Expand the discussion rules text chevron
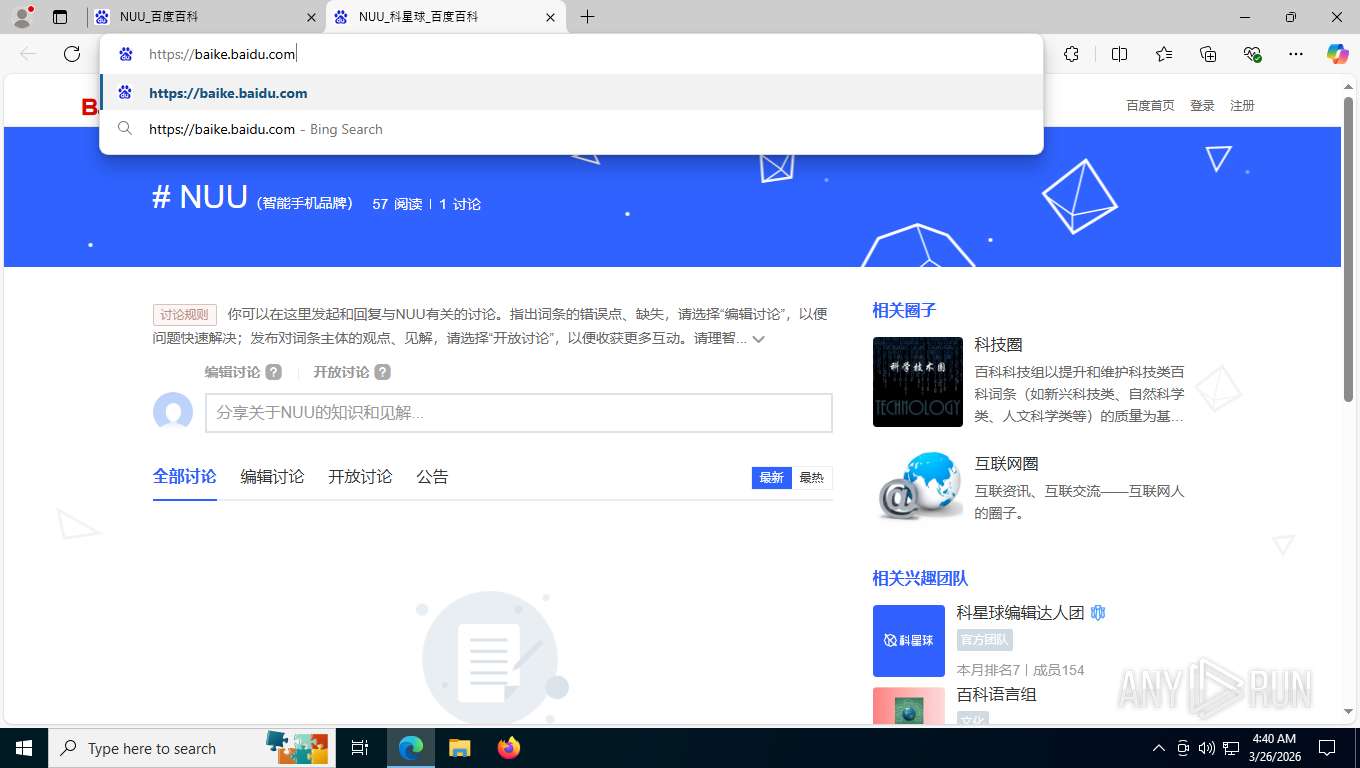This screenshot has height=768, width=1360. point(759,339)
